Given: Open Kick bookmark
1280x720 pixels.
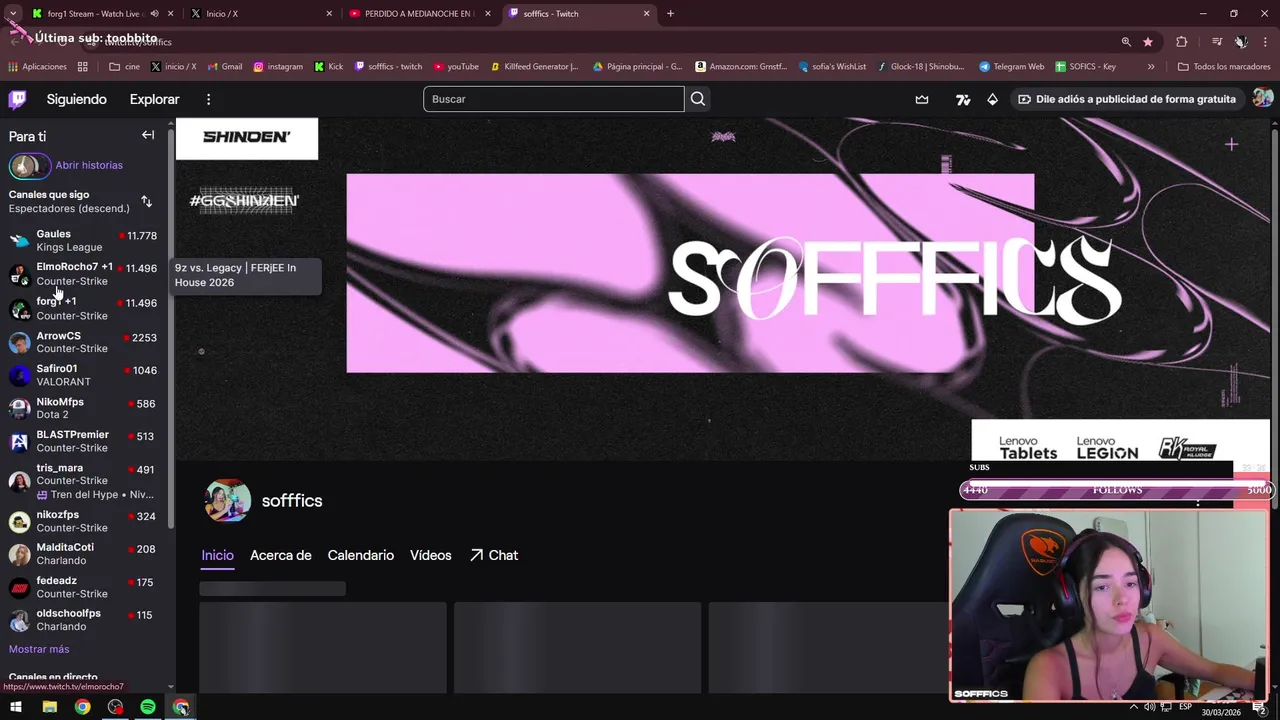Looking at the screenshot, I should (x=329, y=67).
